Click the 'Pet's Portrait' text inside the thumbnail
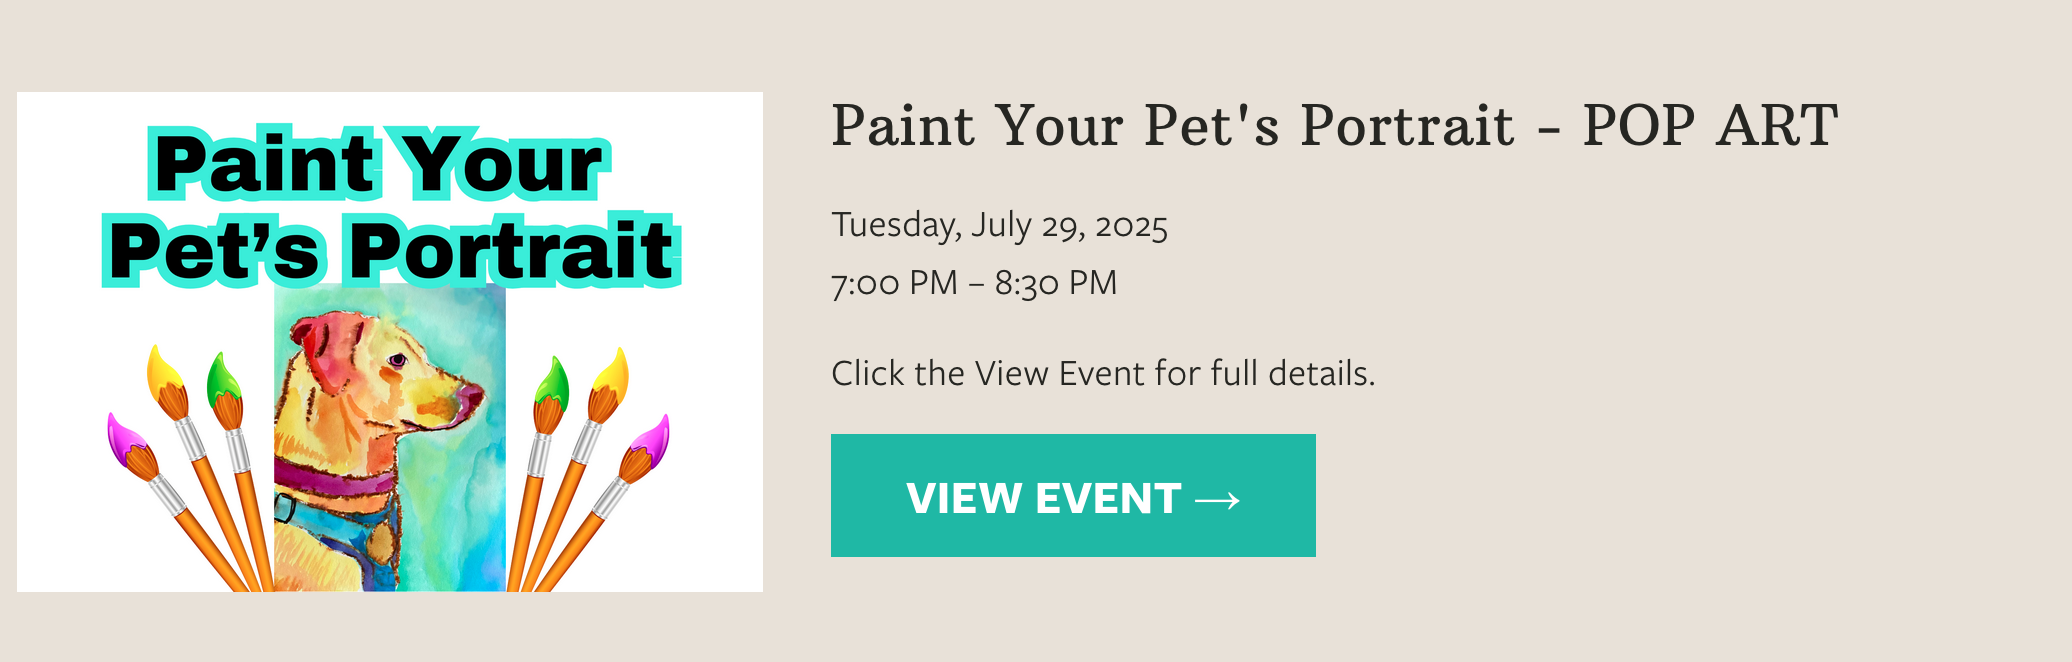This screenshot has width=2072, height=662. click(x=390, y=250)
